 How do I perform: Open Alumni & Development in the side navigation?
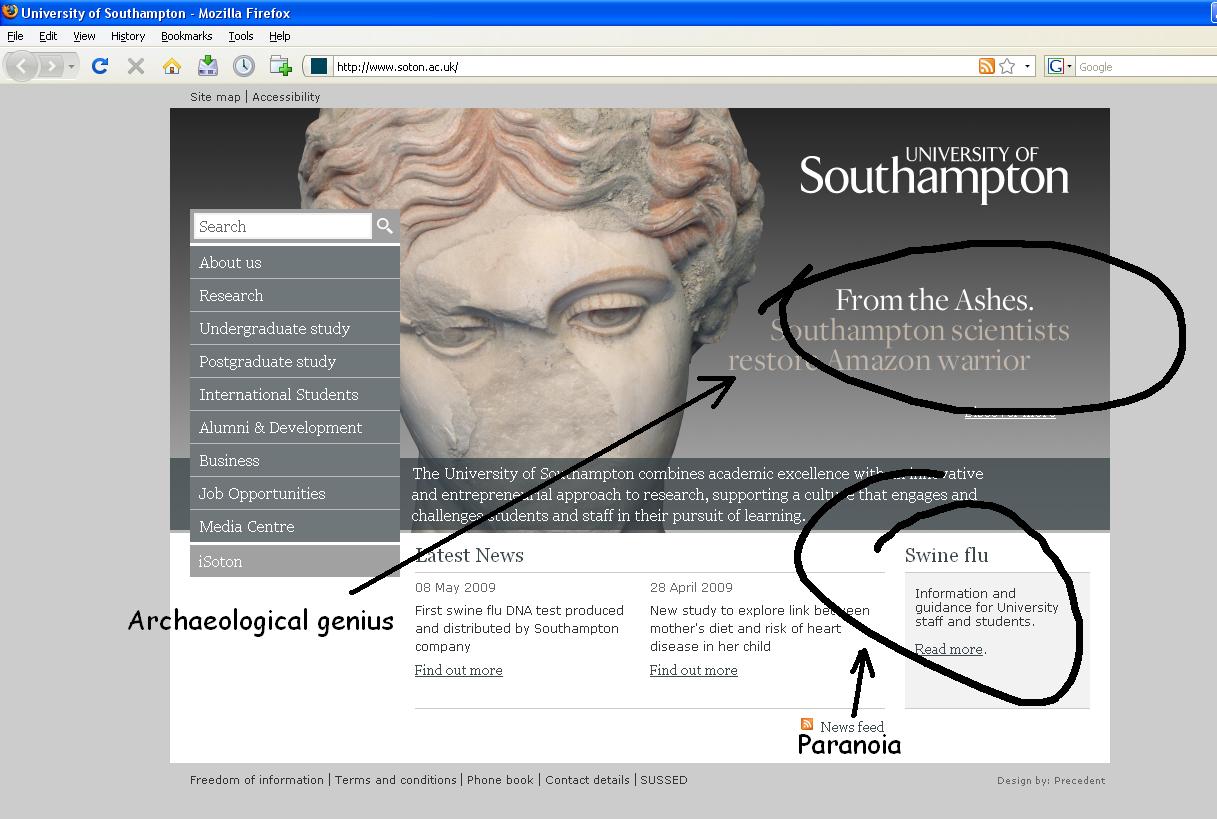tap(295, 427)
